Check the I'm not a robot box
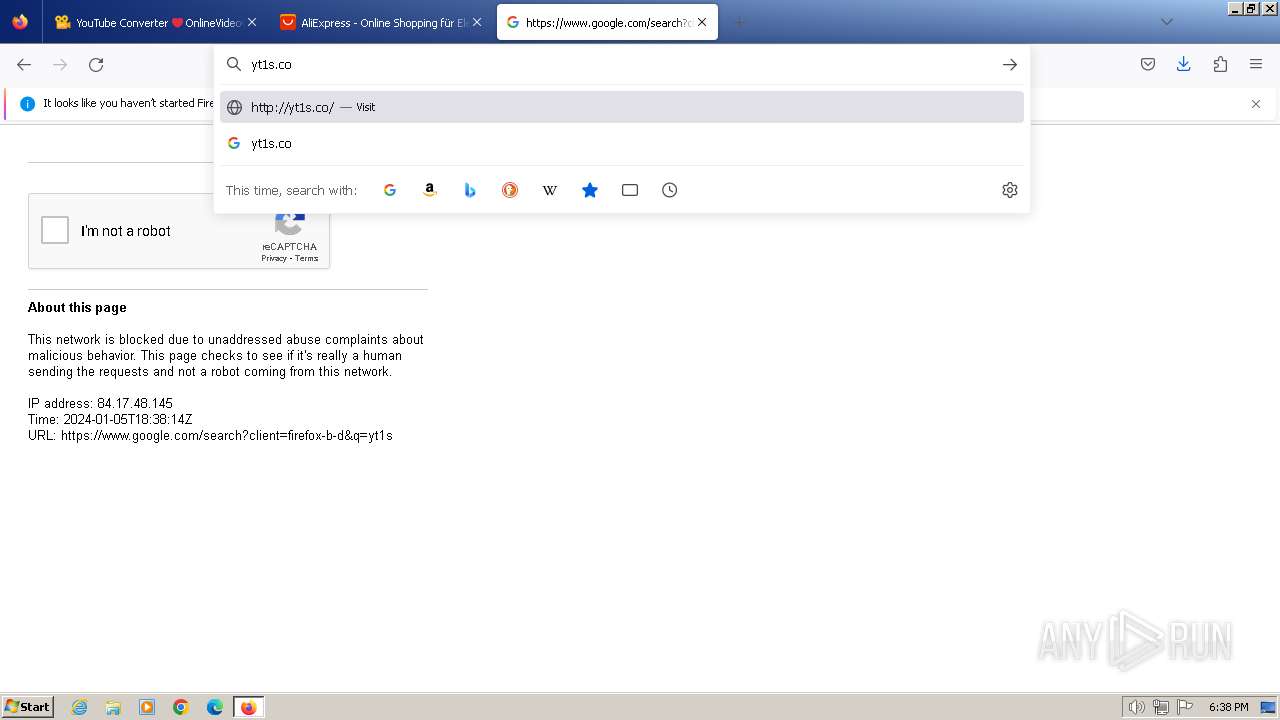Screen dimensions: 1280x720 click(x=55, y=230)
